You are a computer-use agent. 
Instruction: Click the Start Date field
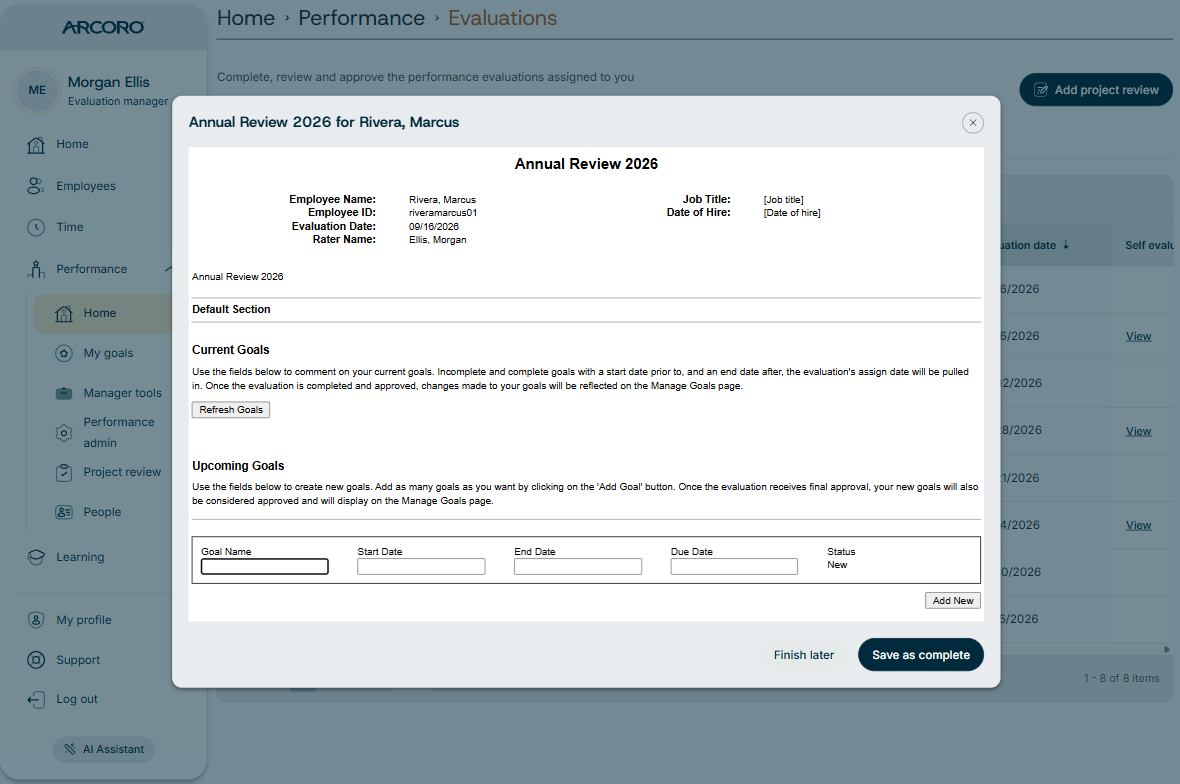point(421,567)
